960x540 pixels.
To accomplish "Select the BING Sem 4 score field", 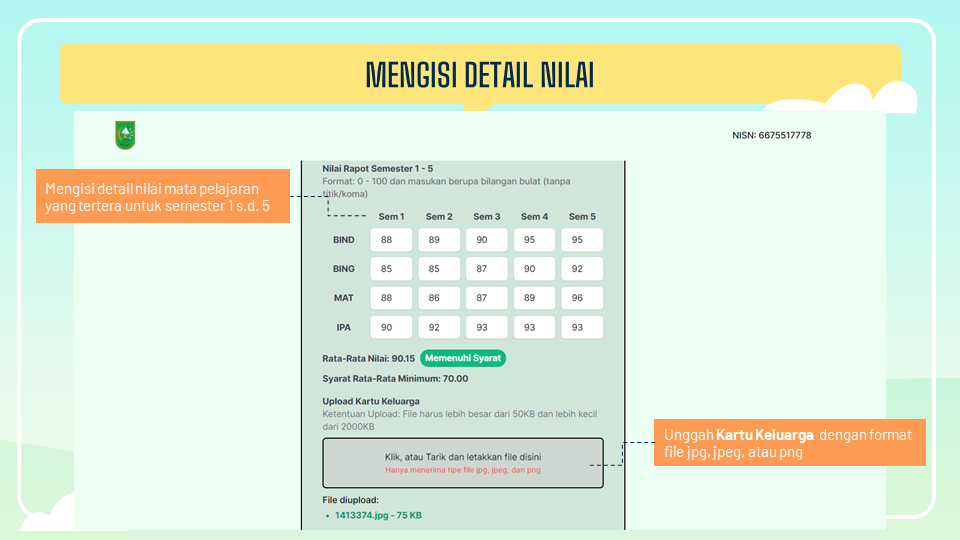I will point(535,269).
